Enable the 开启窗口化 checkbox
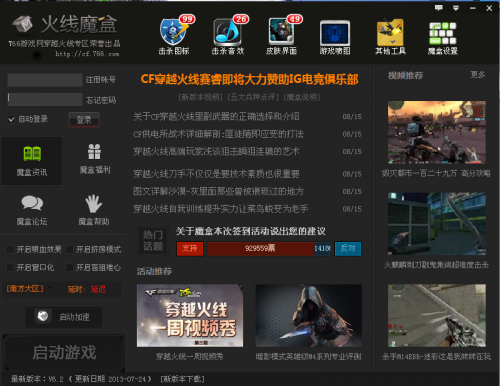Image resolution: width=500 pixels, height=386 pixels. pyautogui.click(x=10, y=267)
